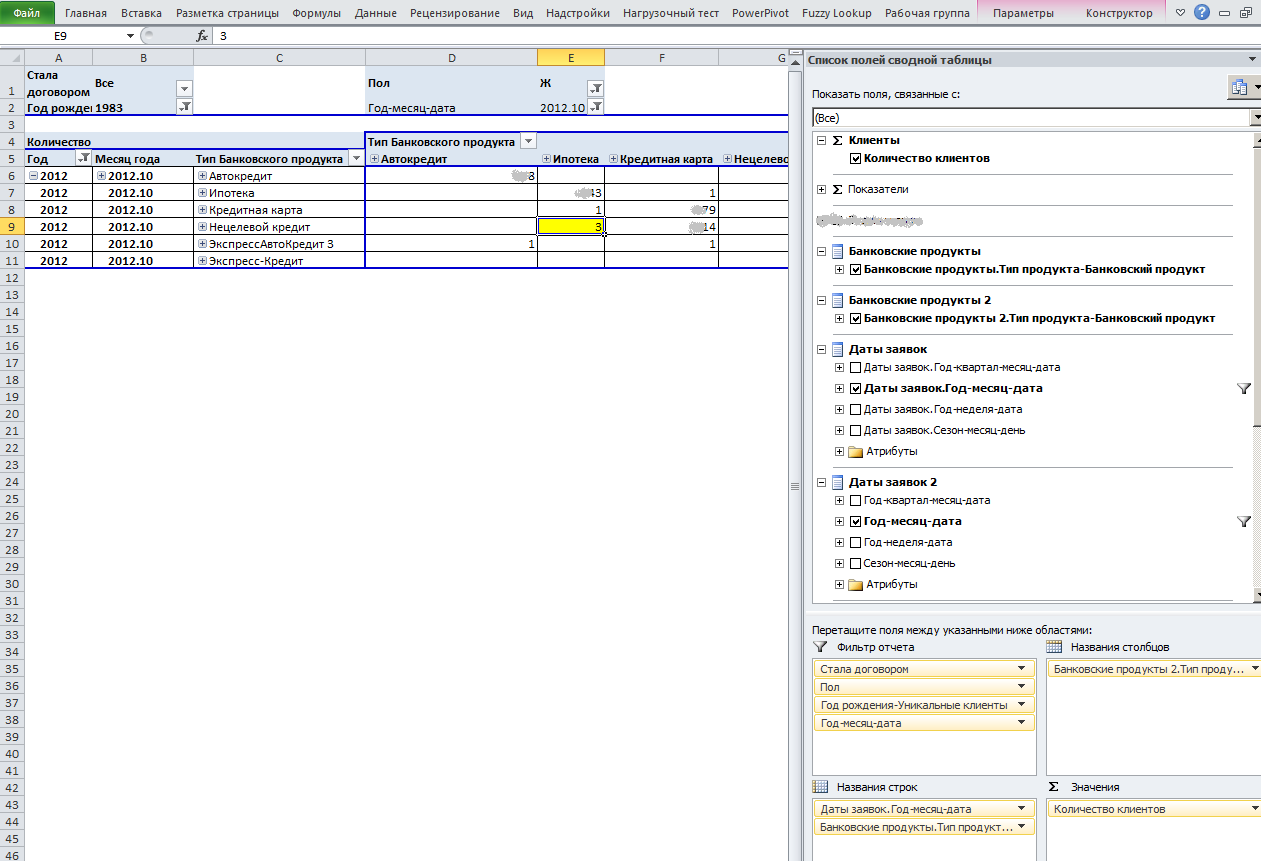The height and width of the screenshot is (861, 1261).
Task: Click filter button for Пол value Ж
Action: [x=595, y=88]
